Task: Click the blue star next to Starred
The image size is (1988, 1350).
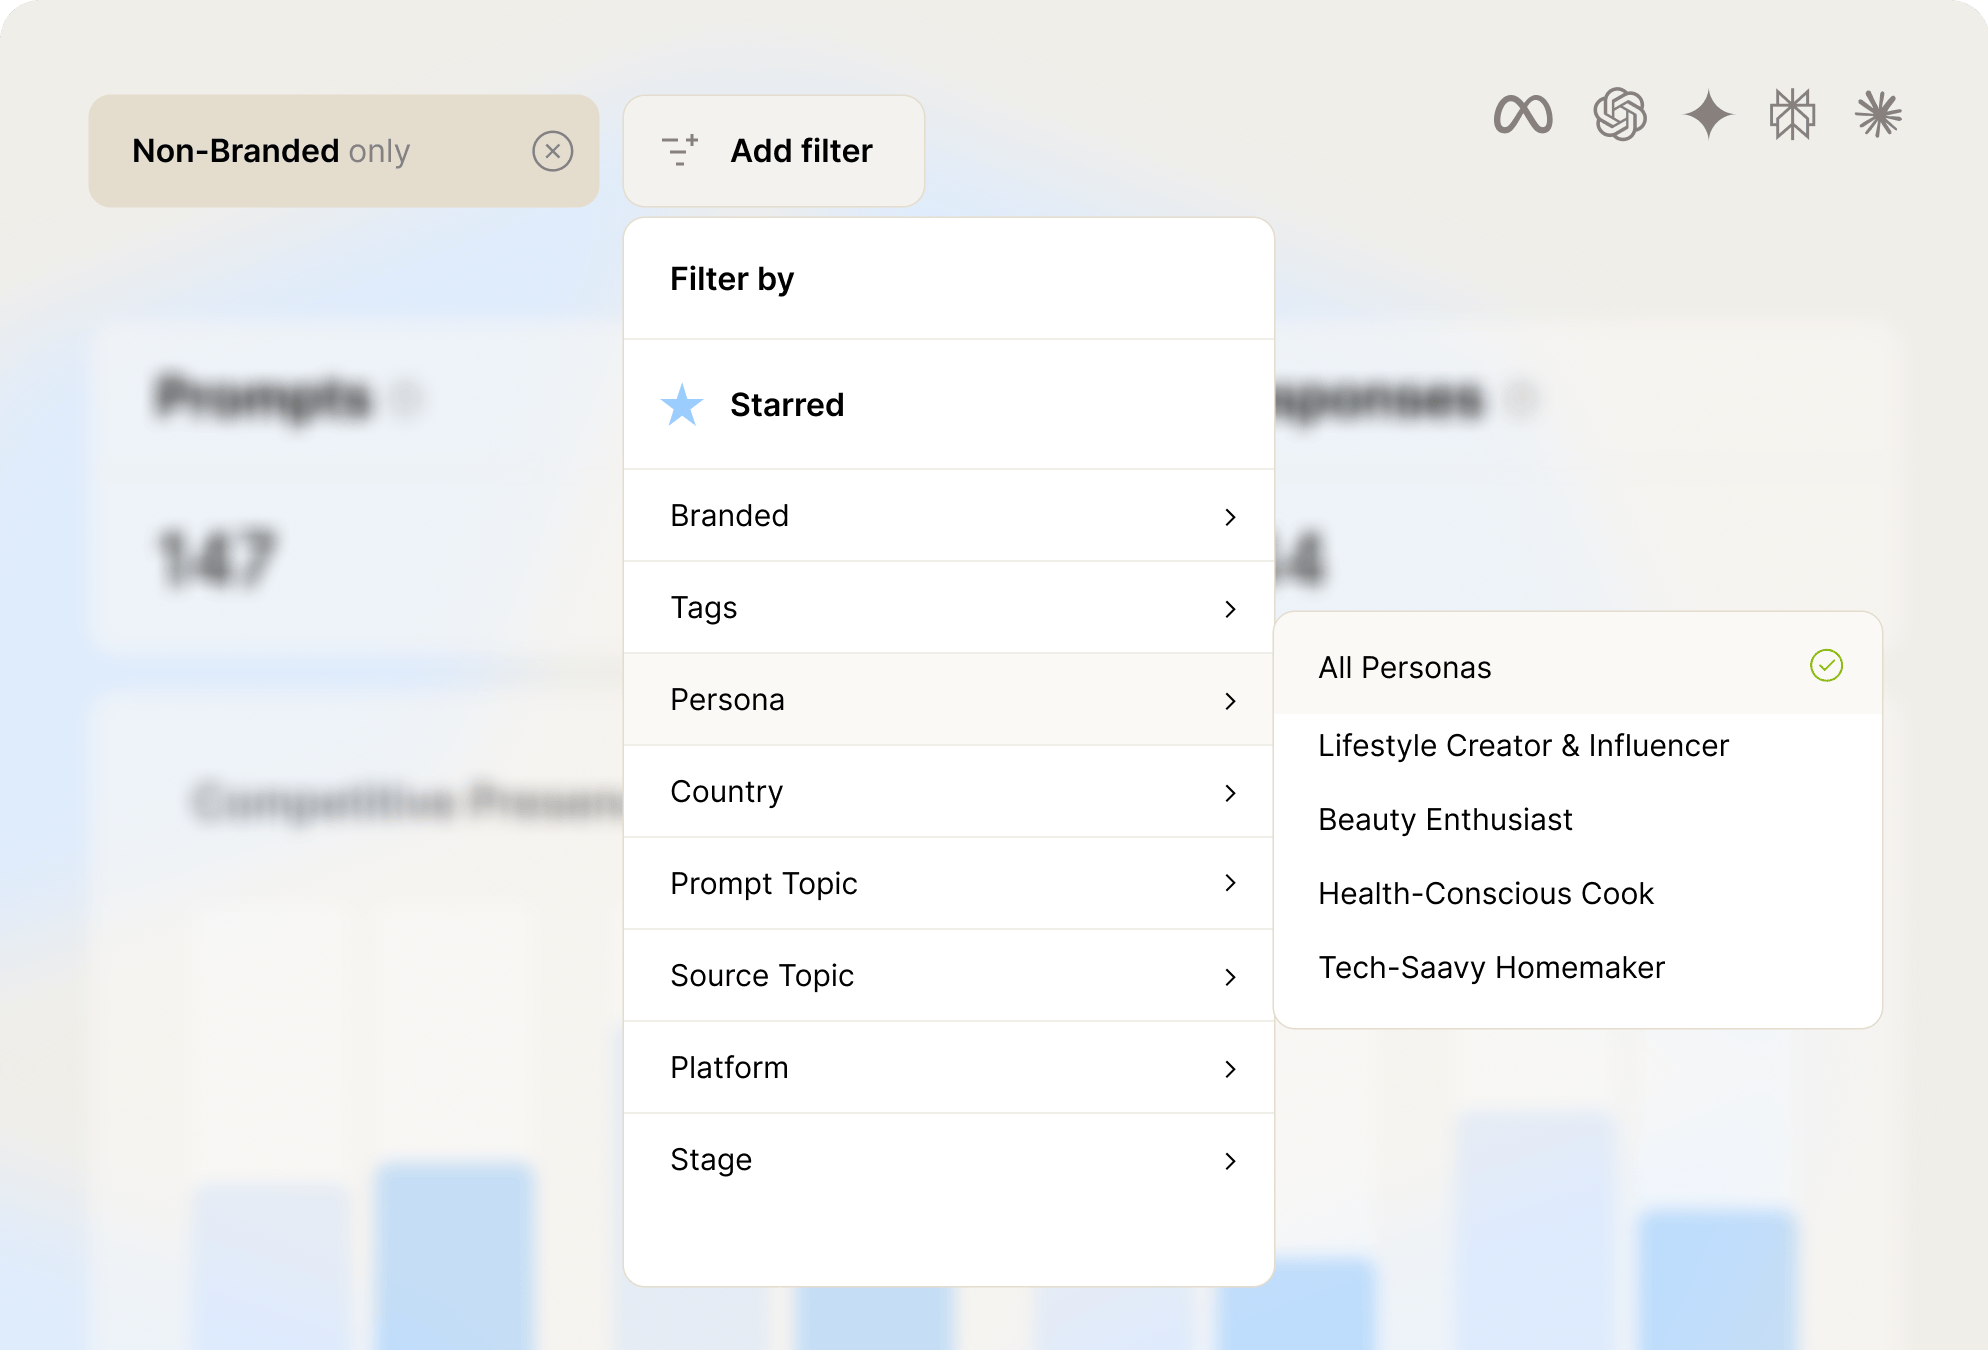Action: coord(681,405)
